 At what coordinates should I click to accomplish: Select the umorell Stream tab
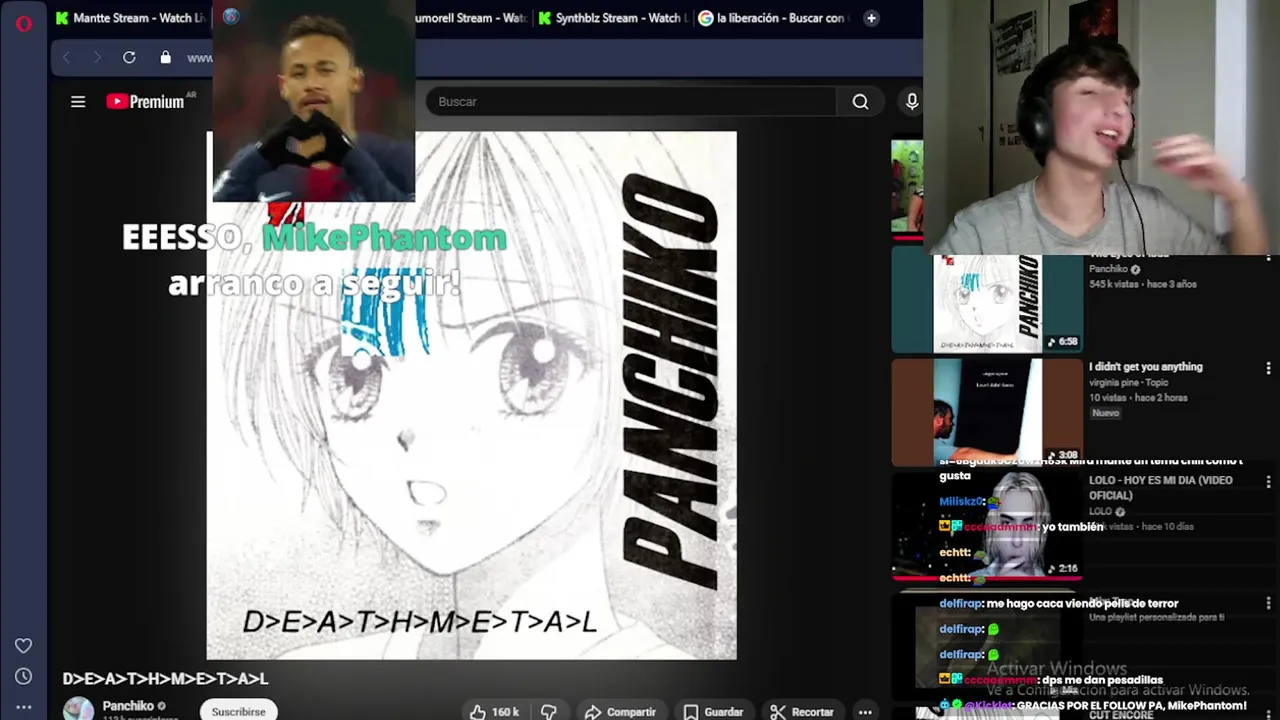coord(473,18)
